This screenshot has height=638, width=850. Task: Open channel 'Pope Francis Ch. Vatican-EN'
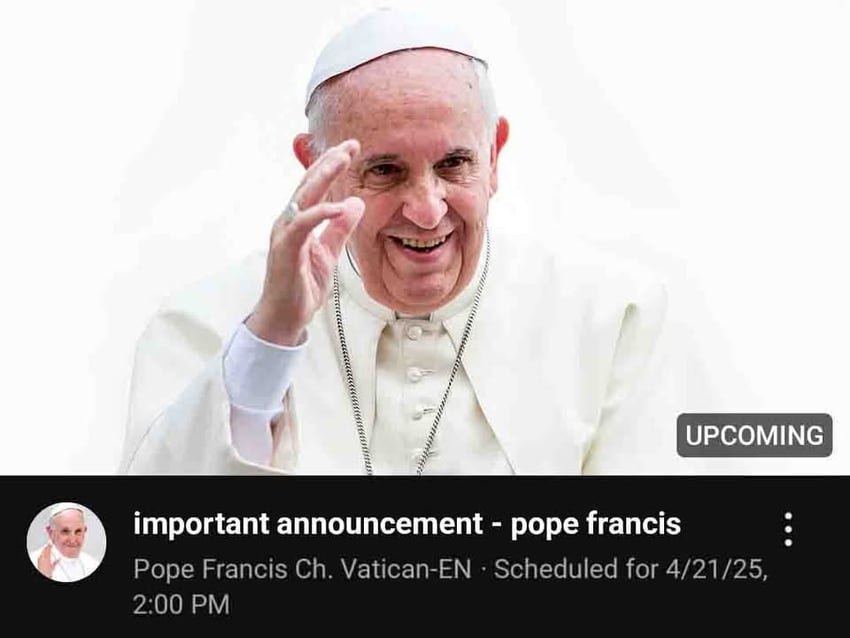click(x=302, y=569)
